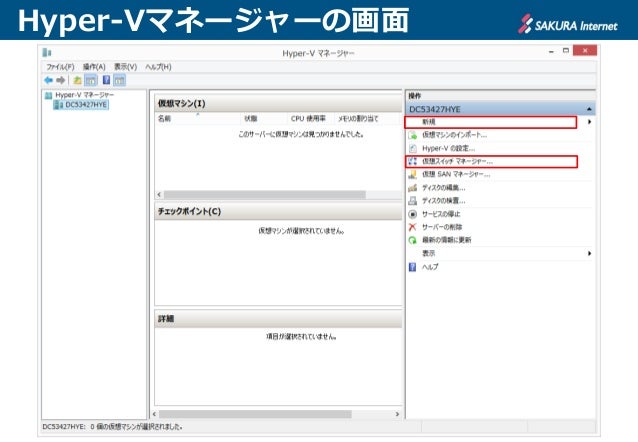The height and width of the screenshot is (442, 638).
Task: Click the Forward arrow toolbar icon
Action: click(x=61, y=80)
